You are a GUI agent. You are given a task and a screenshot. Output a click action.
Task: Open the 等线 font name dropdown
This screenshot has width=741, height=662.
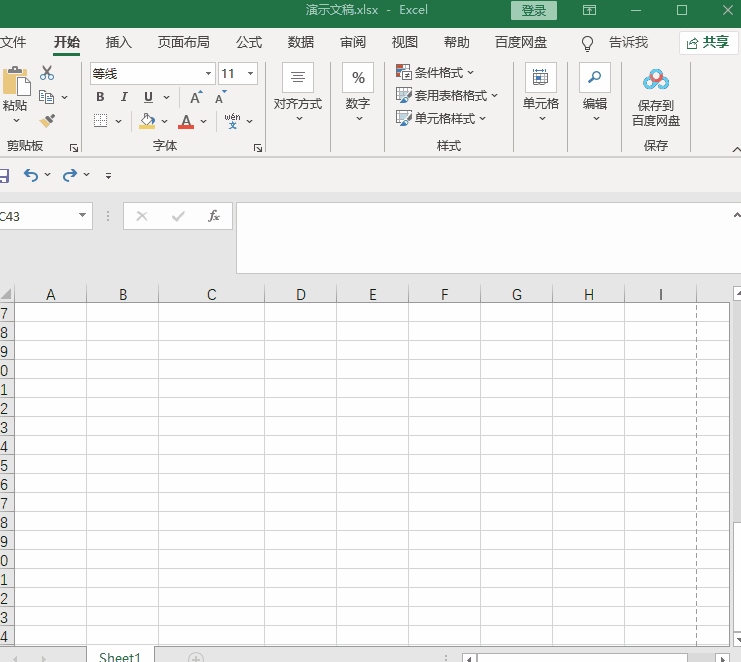point(208,74)
